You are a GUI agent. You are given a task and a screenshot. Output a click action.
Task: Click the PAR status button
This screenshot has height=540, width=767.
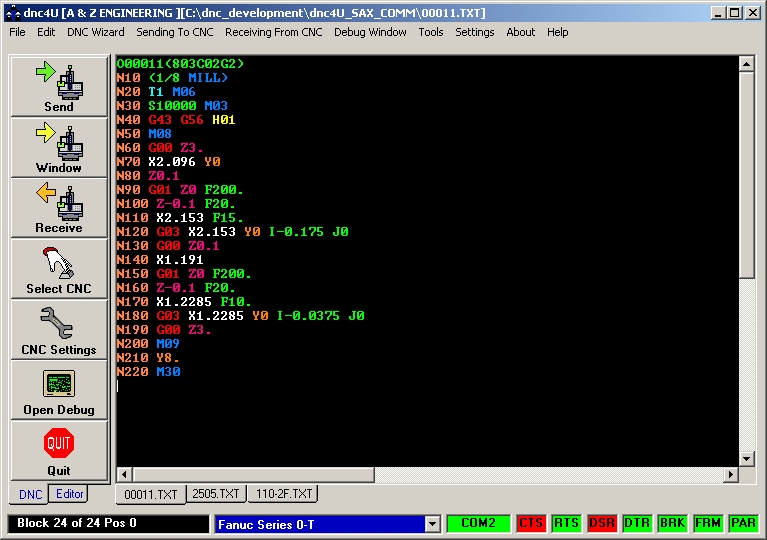coord(743,523)
